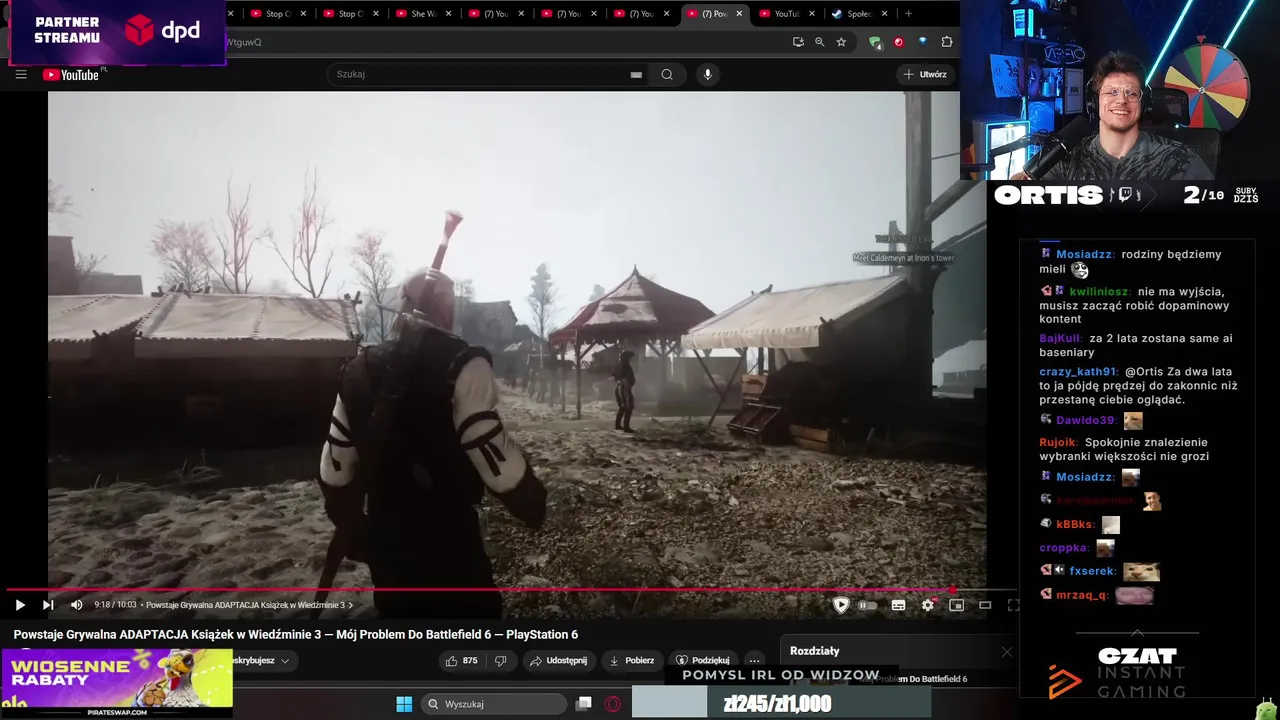
Task: Click the Utwórz create button
Action: (925, 74)
